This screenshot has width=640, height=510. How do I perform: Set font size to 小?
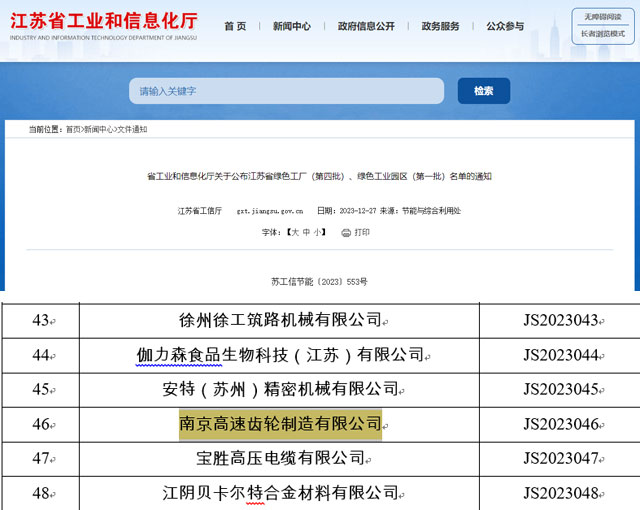pyautogui.click(x=317, y=232)
